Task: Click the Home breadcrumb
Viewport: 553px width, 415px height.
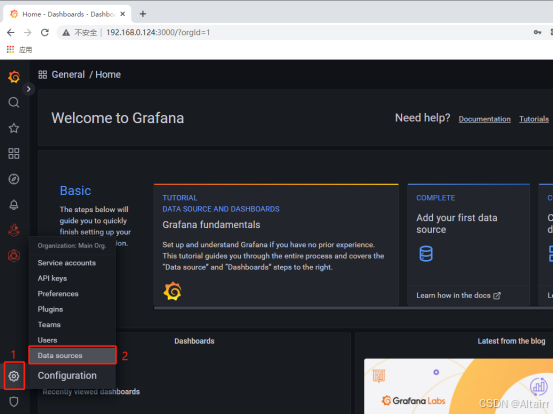Action: pyautogui.click(x=108, y=75)
